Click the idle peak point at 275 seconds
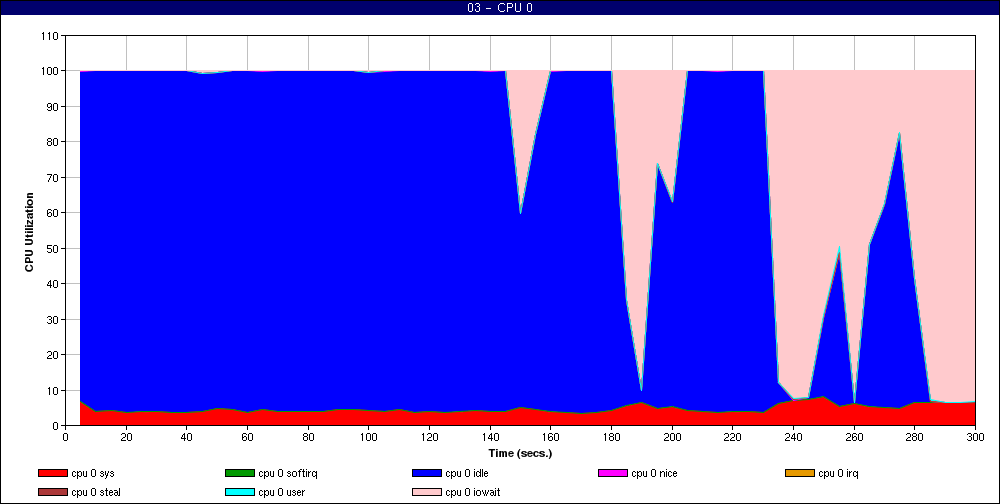This screenshot has width=1000, height=504. click(x=899, y=133)
